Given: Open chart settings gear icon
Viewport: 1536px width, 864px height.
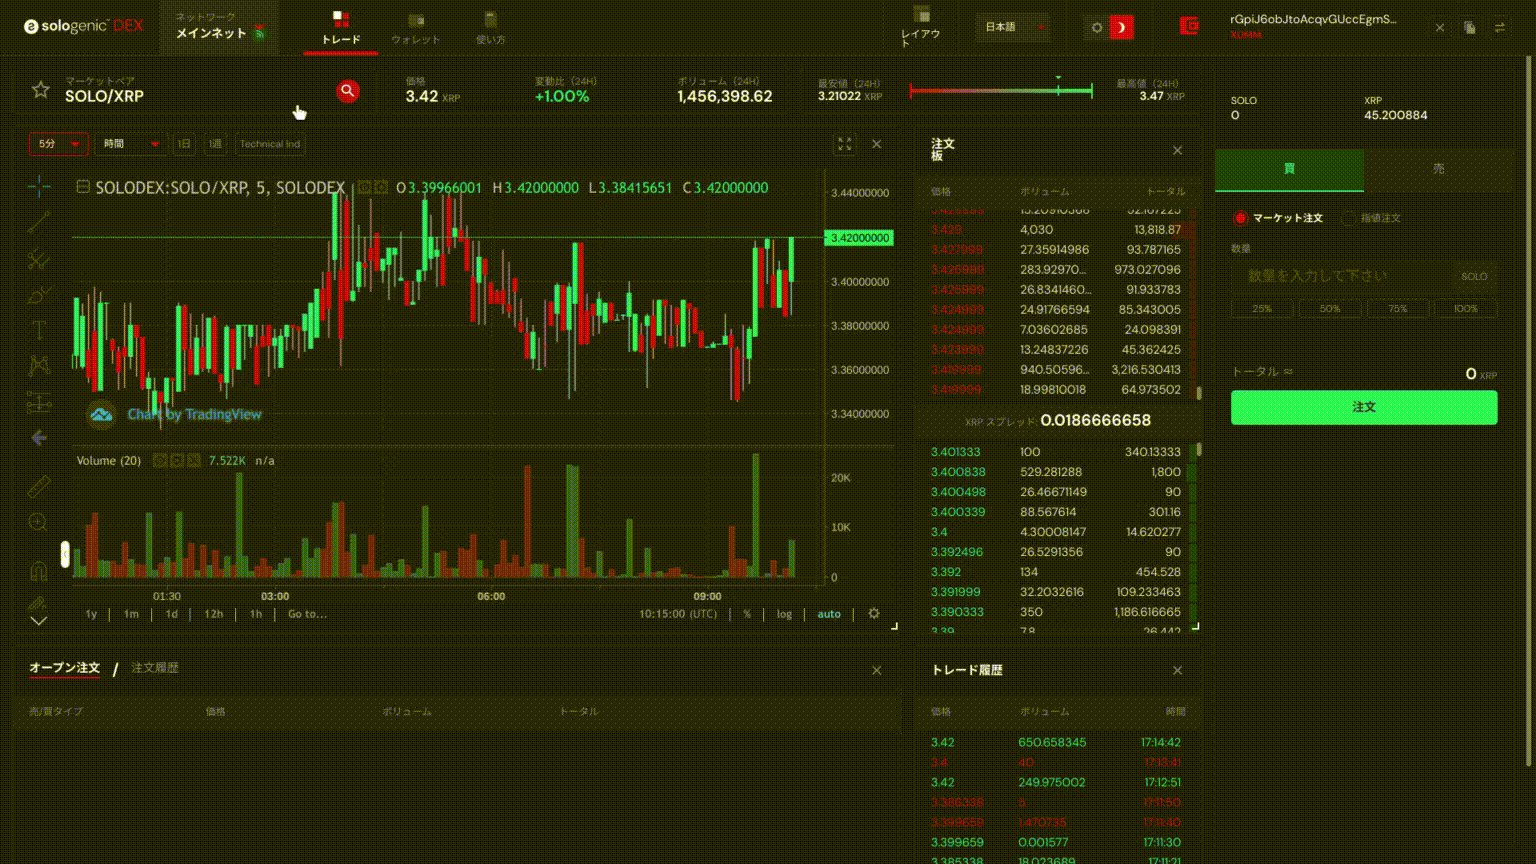Looking at the screenshot, I should [x=874, y=614].
